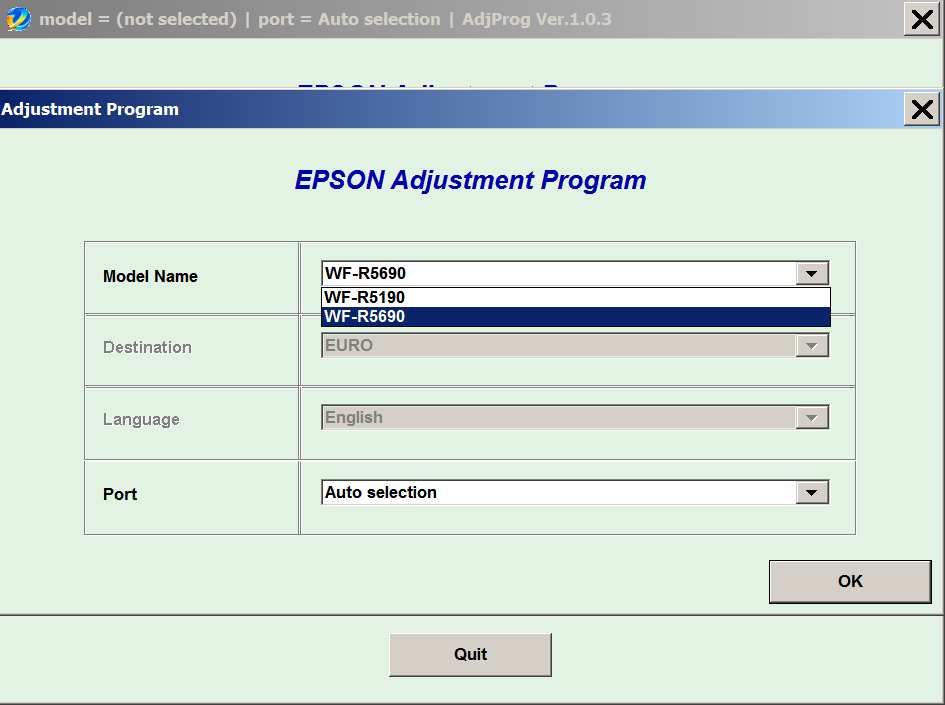945x705 pixels.
Task: Click the Model Name label
Action: pyautogui.click(x=150, y=276)
